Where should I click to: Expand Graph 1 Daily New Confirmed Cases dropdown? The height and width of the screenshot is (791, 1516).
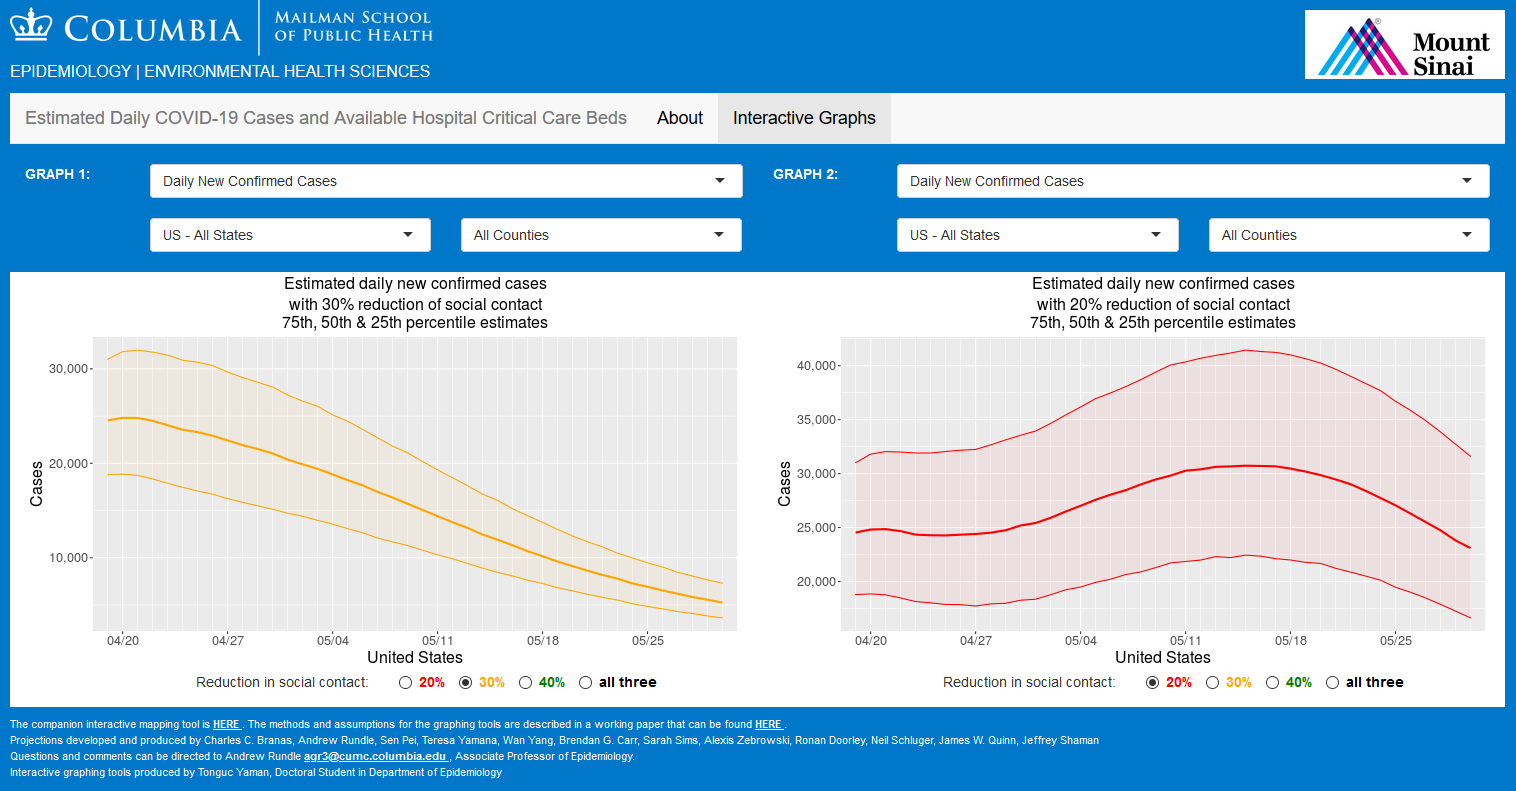[446, 181]
